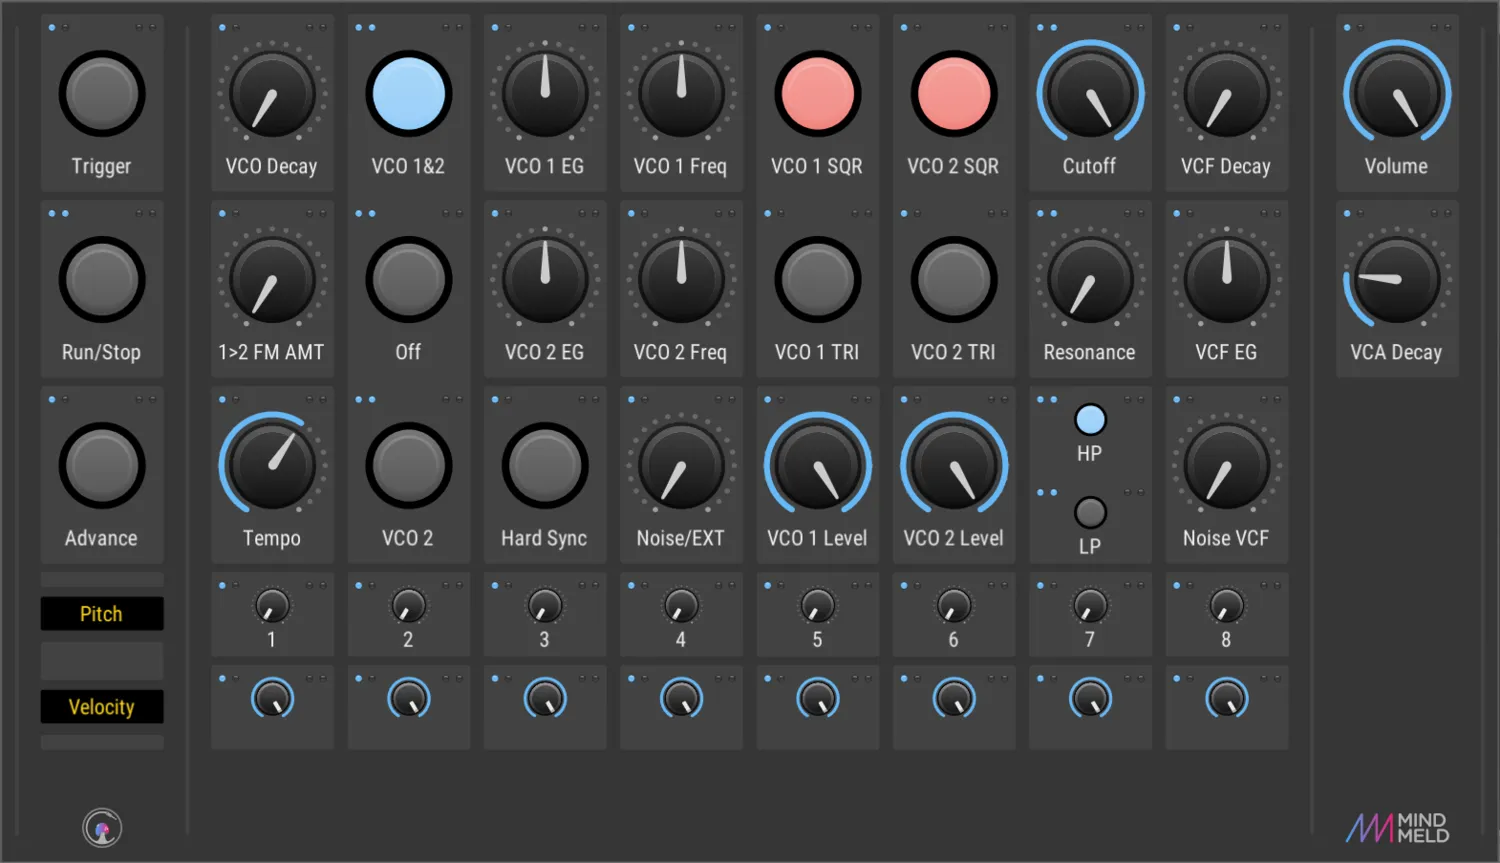The image size is (1500, 863).
Task: Toggle the VCO 1 SQR button
Action: tap(818, 94)
